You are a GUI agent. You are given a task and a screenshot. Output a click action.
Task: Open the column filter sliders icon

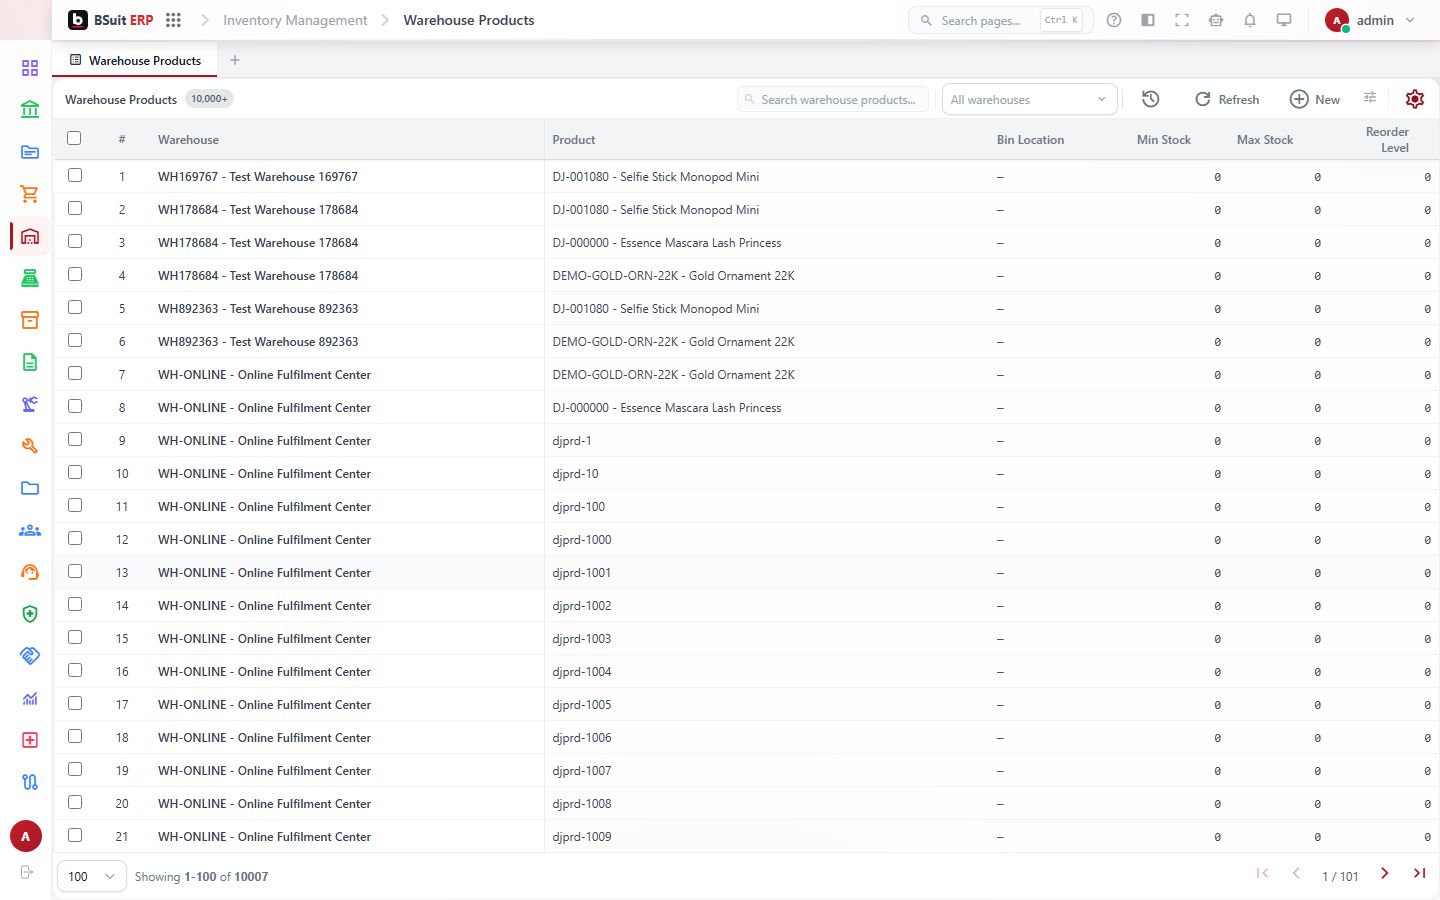(x=1370, y=97)
